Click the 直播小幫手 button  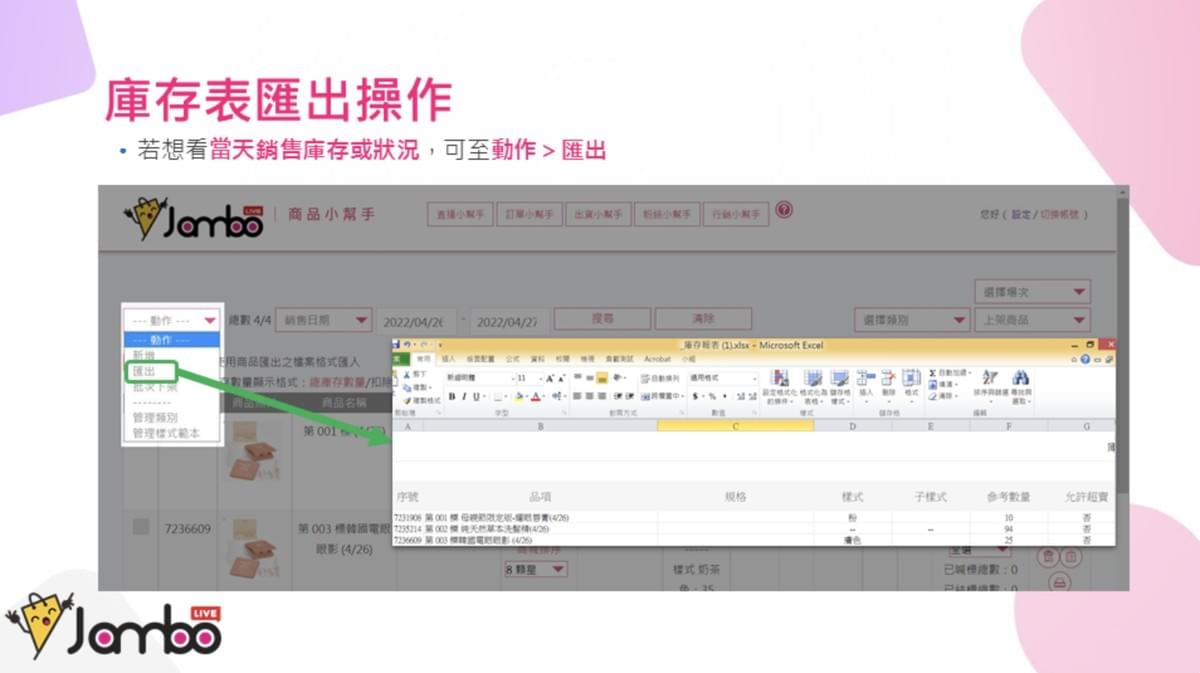point(461,214)
